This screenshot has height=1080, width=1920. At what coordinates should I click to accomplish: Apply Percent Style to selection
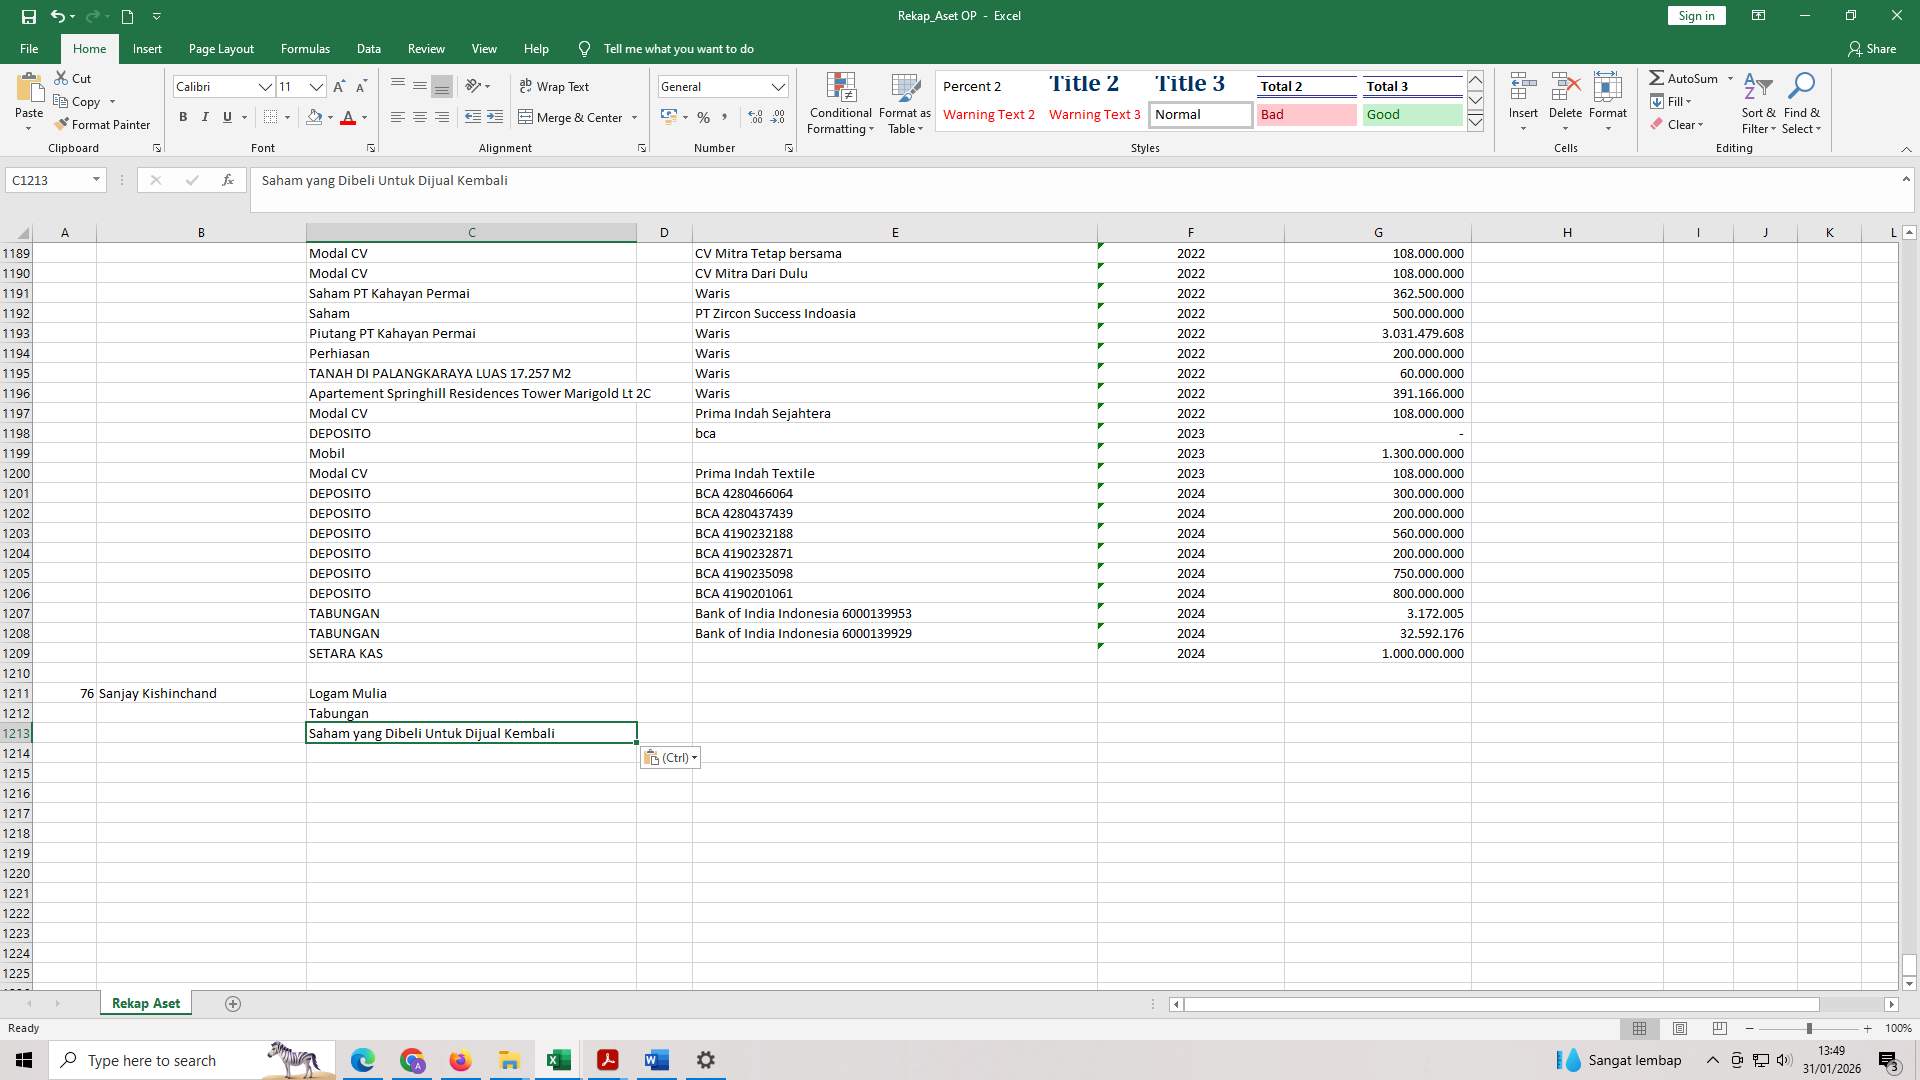tap(703, 117)
